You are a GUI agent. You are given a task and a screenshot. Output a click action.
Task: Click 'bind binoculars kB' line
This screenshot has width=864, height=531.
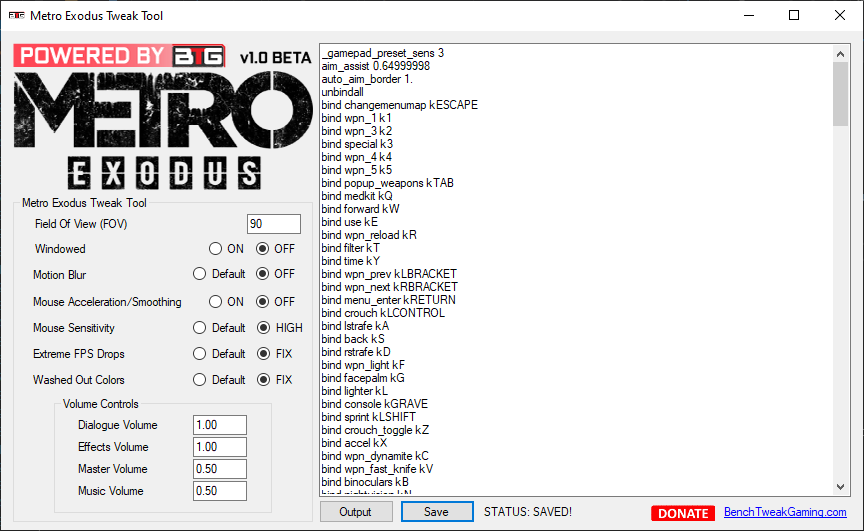click(365, 482)
